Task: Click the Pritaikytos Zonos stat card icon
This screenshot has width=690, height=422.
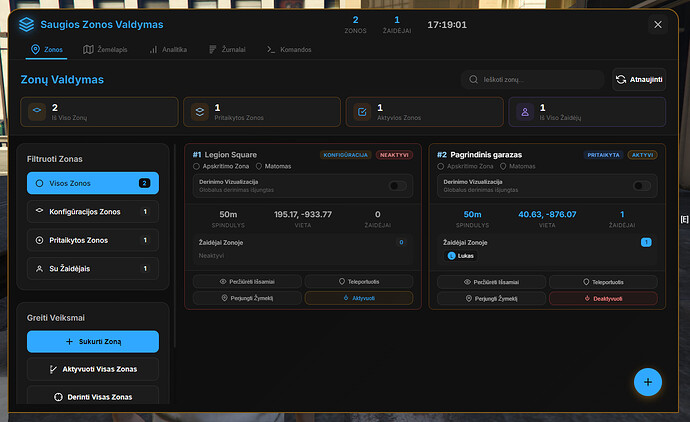Action: [x=200, y=112]
